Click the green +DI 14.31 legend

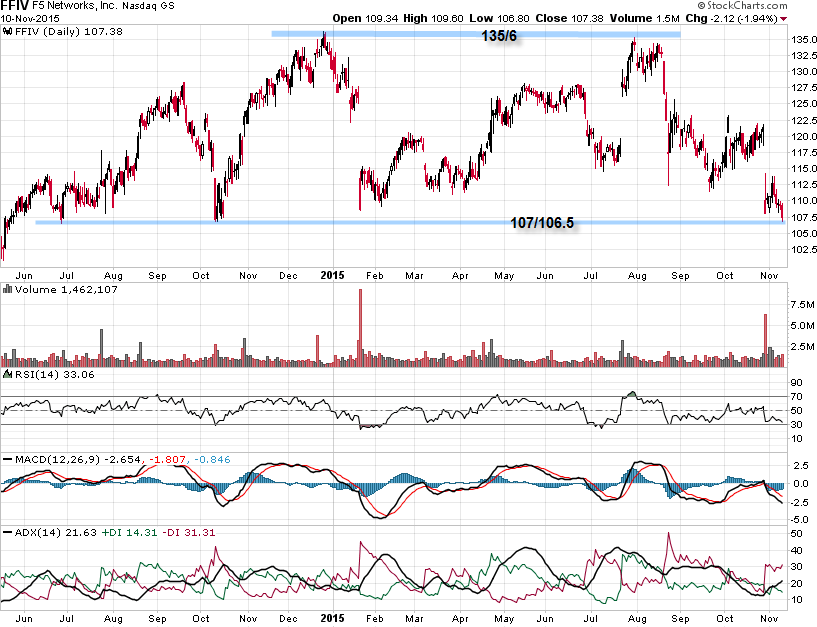coord(129,532)
